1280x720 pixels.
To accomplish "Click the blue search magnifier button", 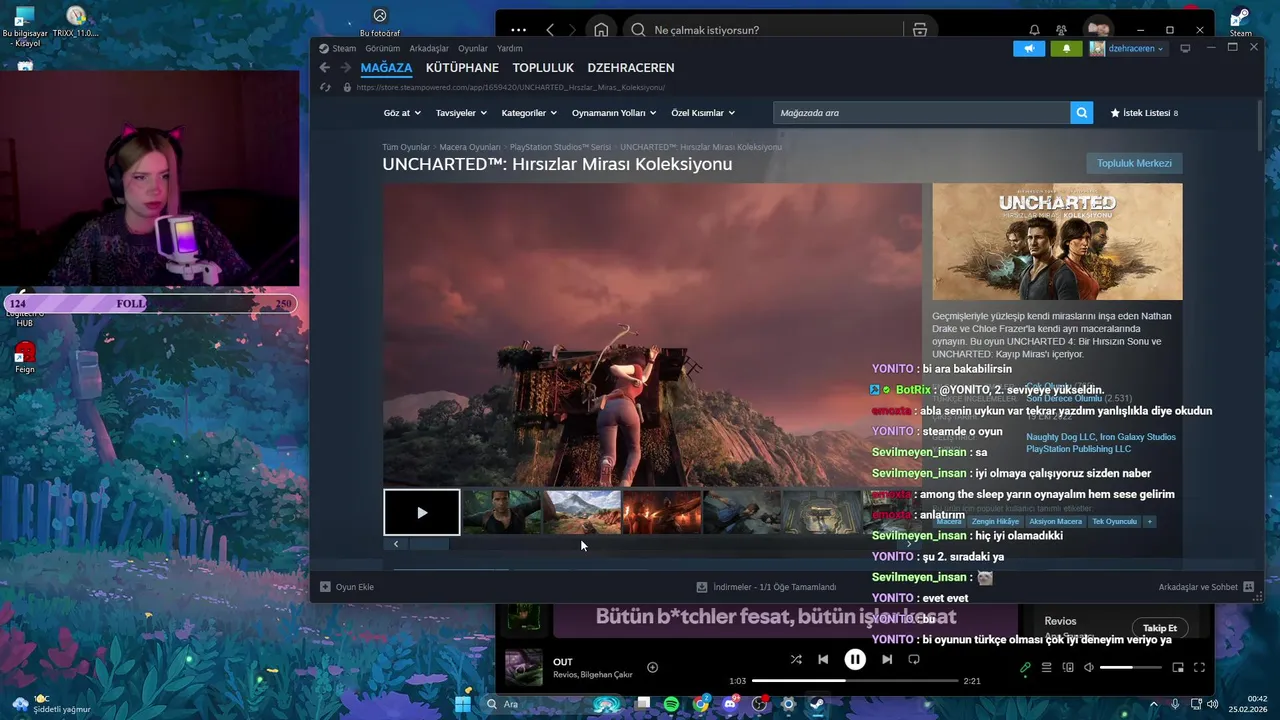I will [x=1081, y=113].
